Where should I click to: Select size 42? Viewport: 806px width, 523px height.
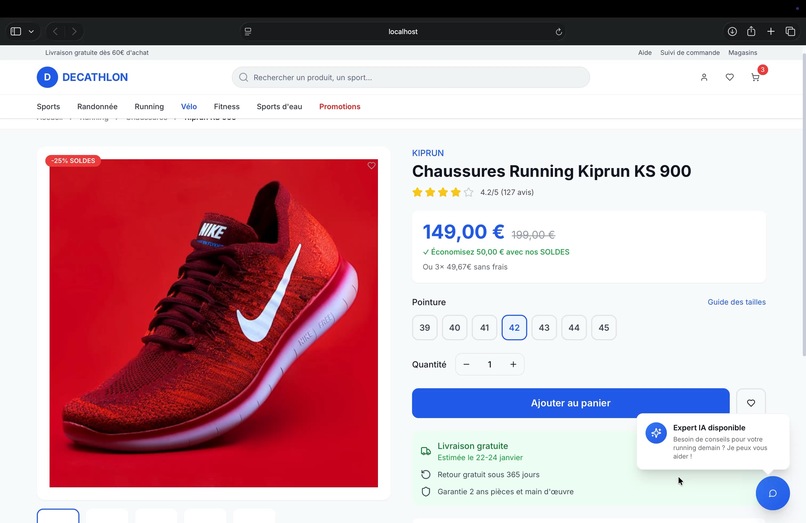pyautogui.click(x=514, y=328)
